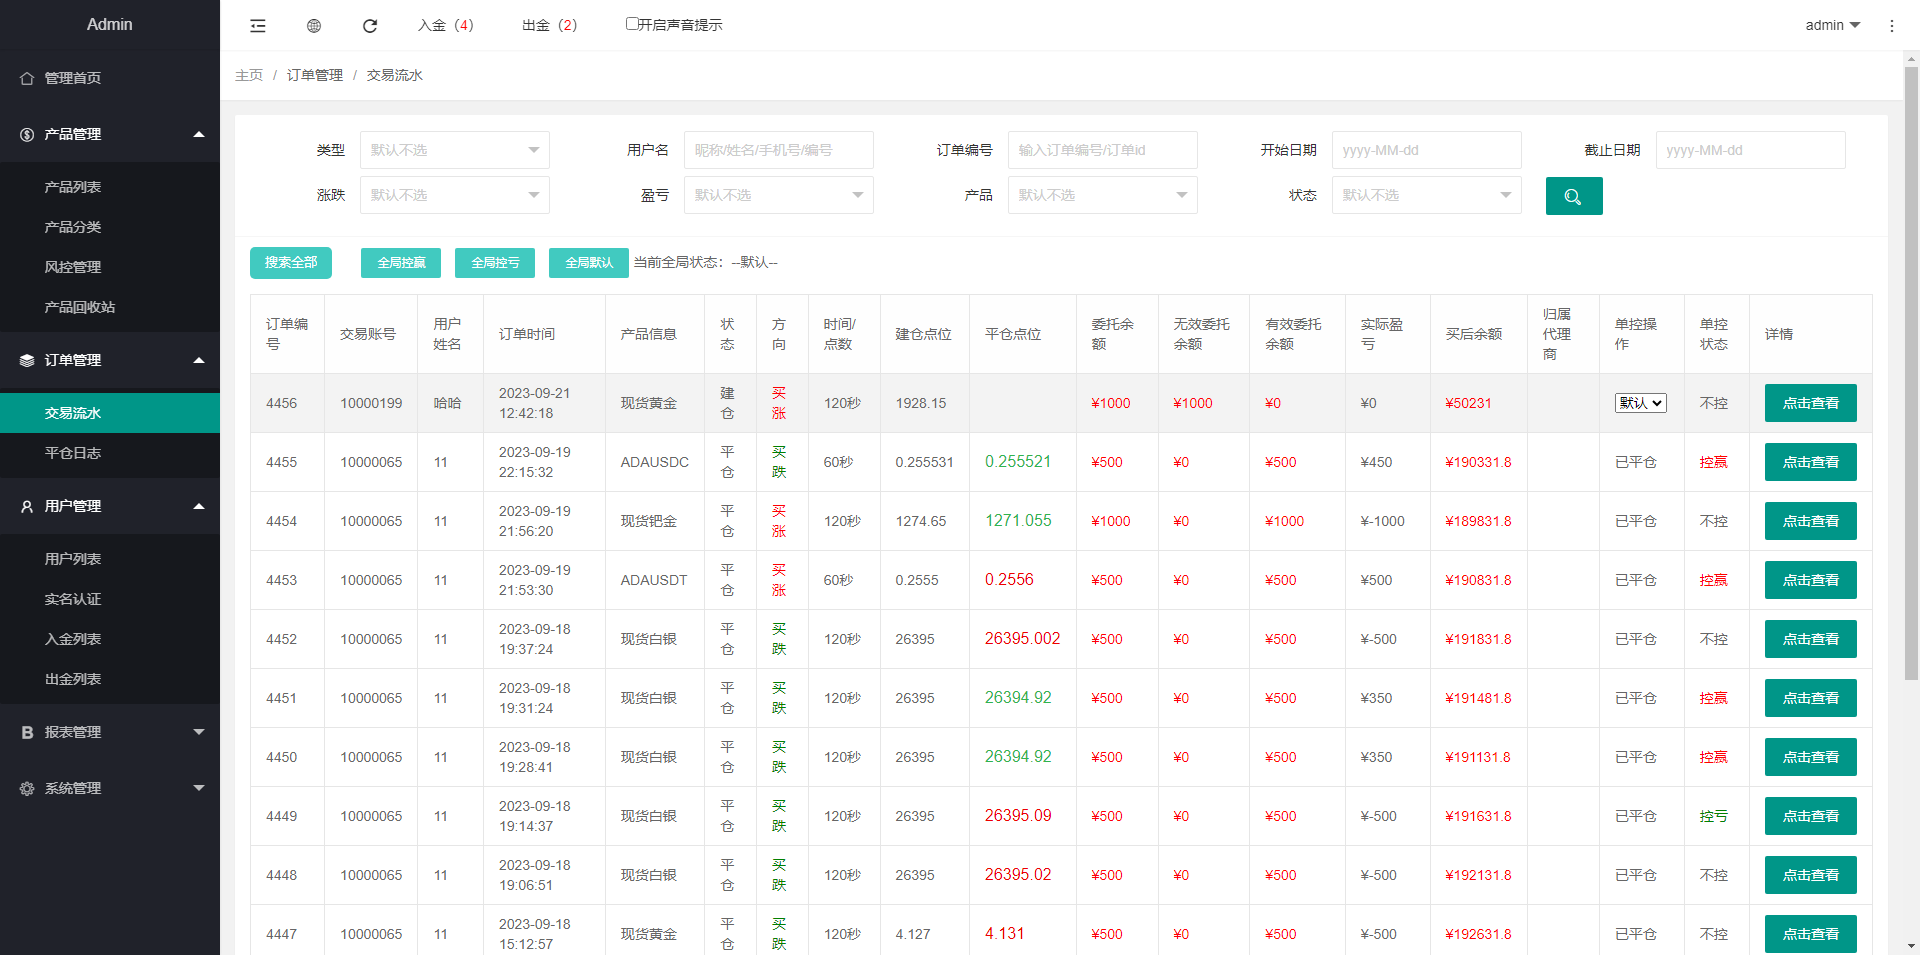Click the 订单编号 input field
The width and height of the screenshot is (1920, 955).
coord(1102,150)
